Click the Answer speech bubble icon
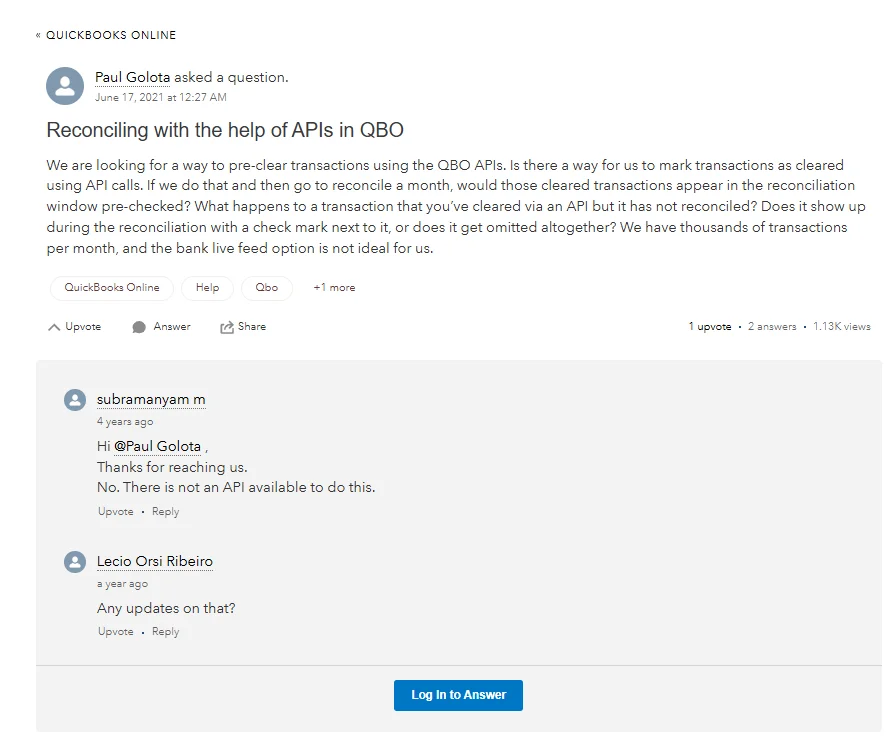The image size is (893, 745). [x=139, y=327]
